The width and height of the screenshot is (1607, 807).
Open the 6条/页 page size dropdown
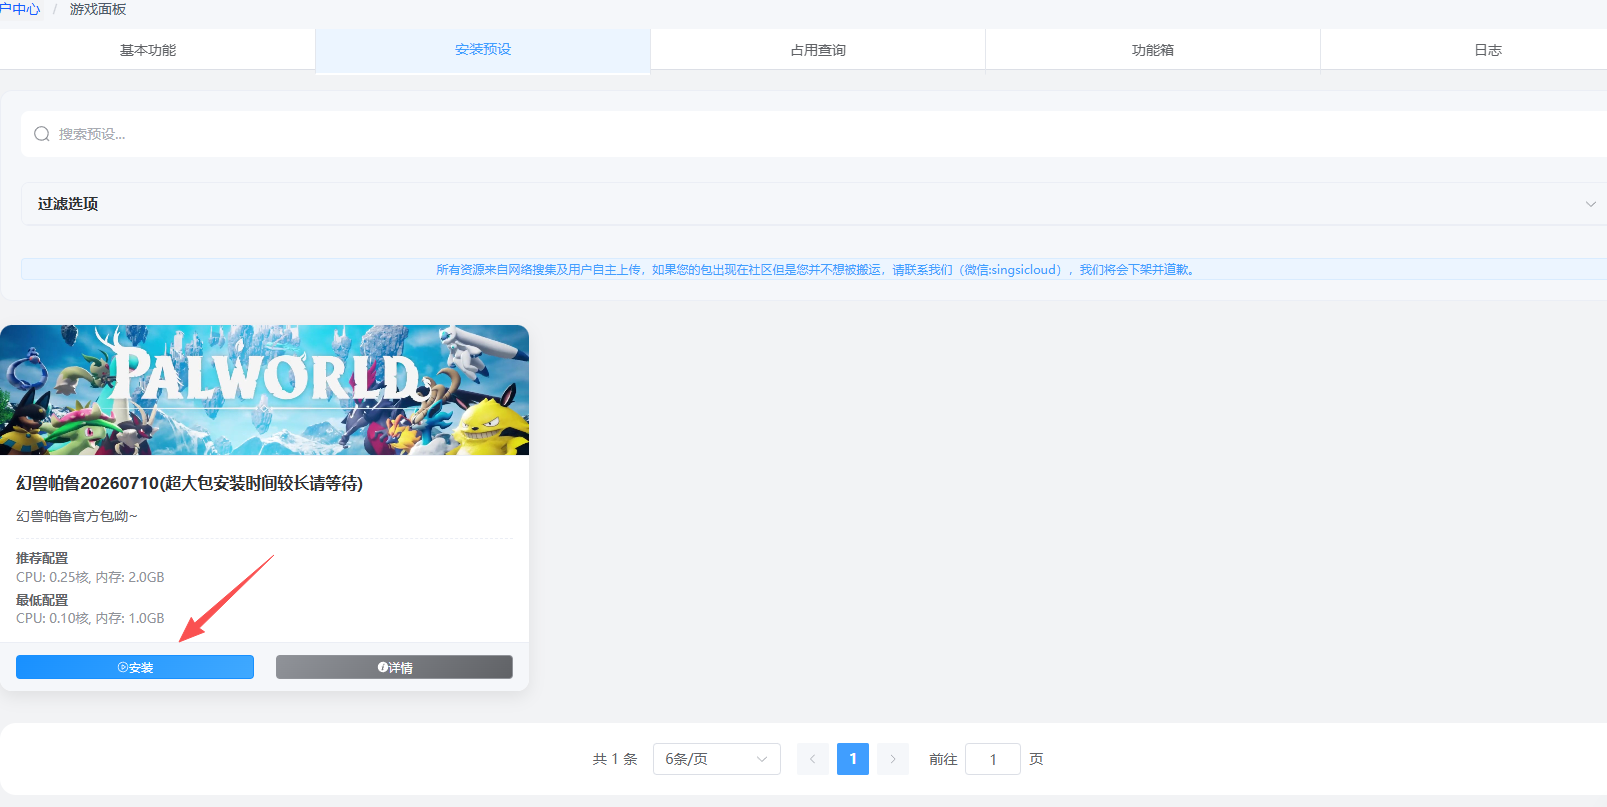click(x=717, y=759)
